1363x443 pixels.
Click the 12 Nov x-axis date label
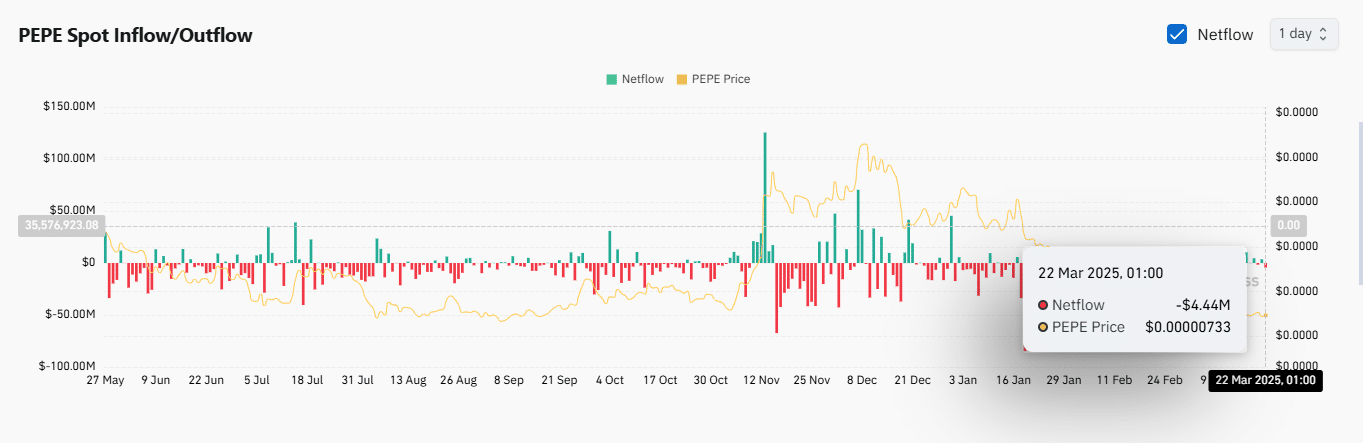pos(762,380)
